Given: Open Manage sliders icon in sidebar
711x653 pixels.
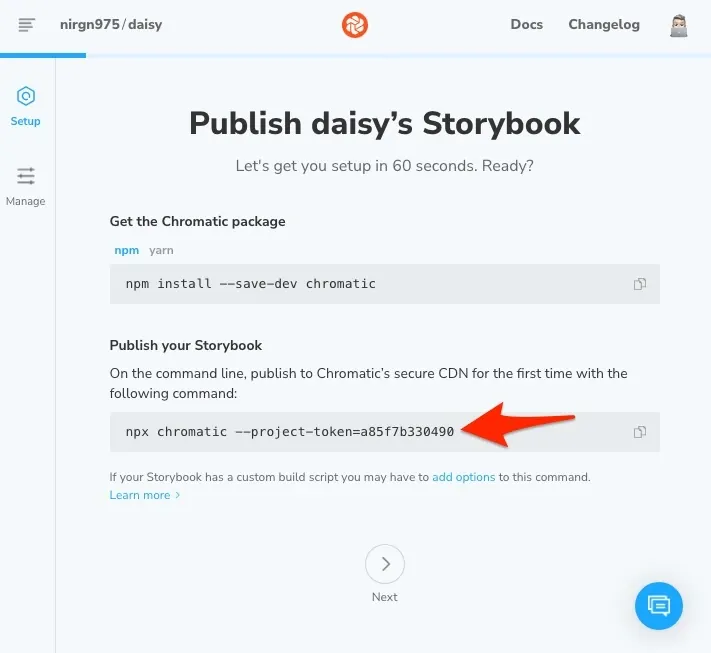Looking at the screenshot, I should (x=26, y=177).
